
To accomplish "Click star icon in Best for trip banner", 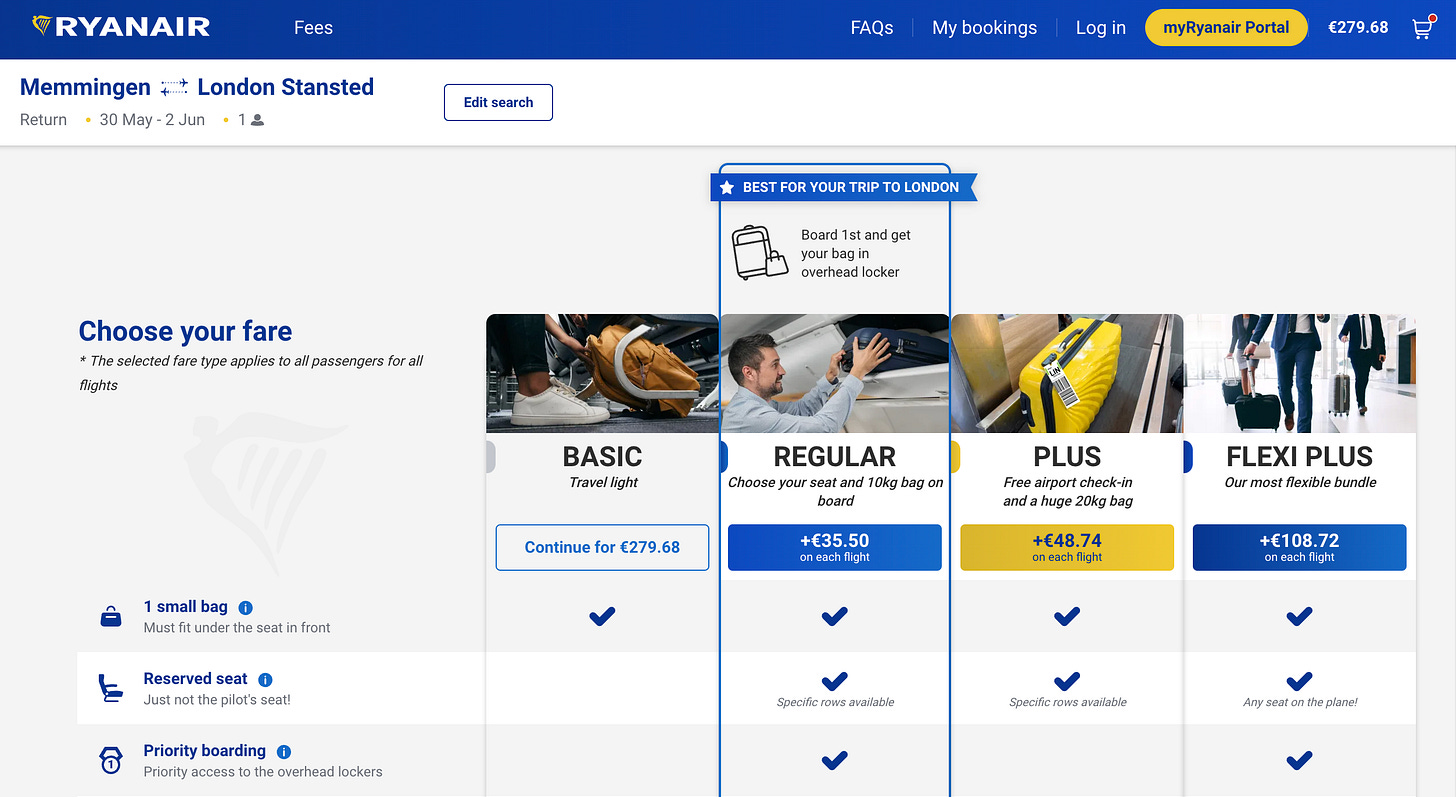I will tap(727, 187).
